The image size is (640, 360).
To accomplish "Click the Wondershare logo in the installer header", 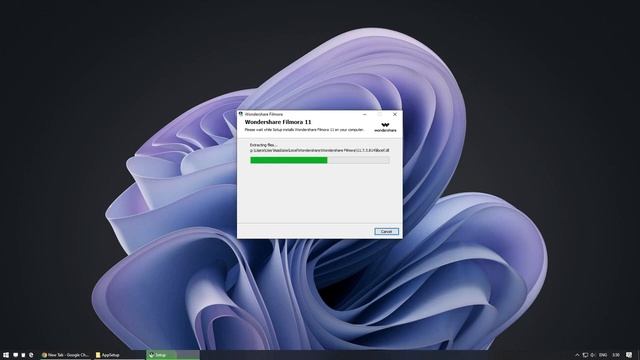I will pos(385,127).
